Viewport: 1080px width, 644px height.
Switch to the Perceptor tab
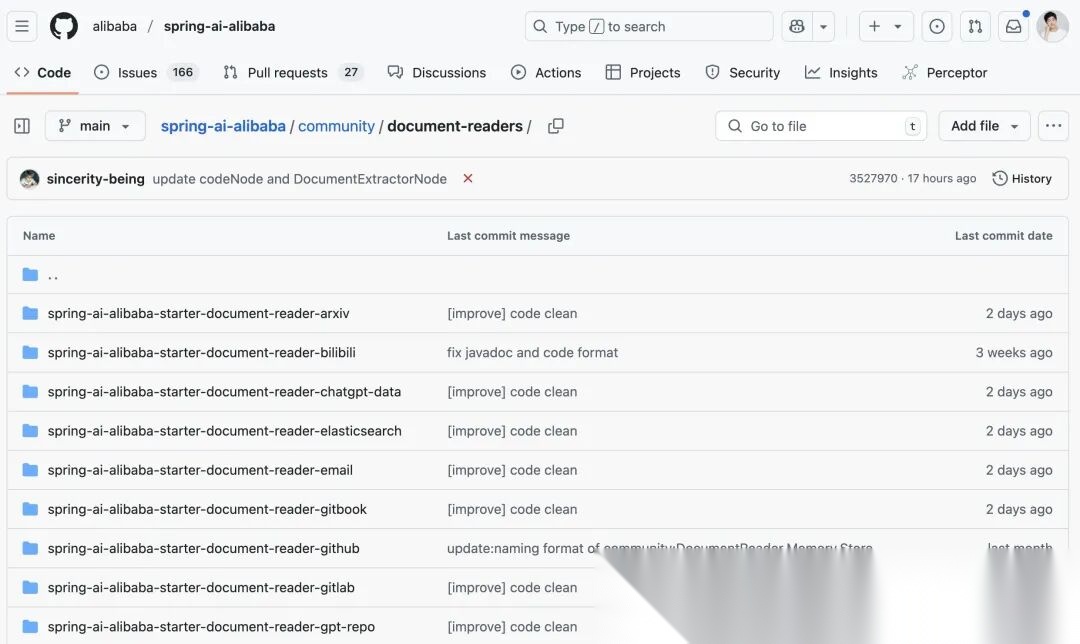(x=945, y=72)
